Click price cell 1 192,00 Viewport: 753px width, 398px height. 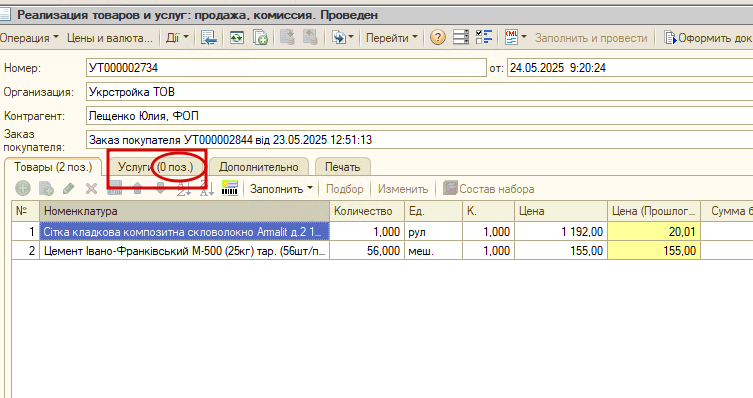coord(561,232)
